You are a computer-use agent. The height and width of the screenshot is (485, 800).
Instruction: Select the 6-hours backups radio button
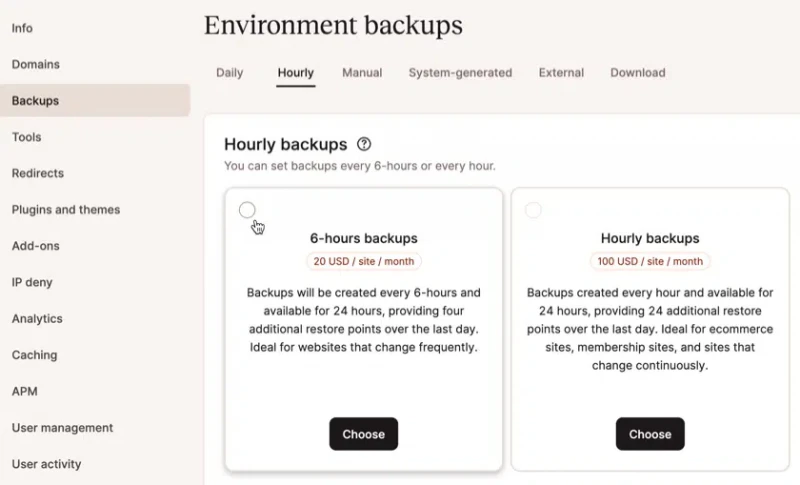[x=247, y=210]
